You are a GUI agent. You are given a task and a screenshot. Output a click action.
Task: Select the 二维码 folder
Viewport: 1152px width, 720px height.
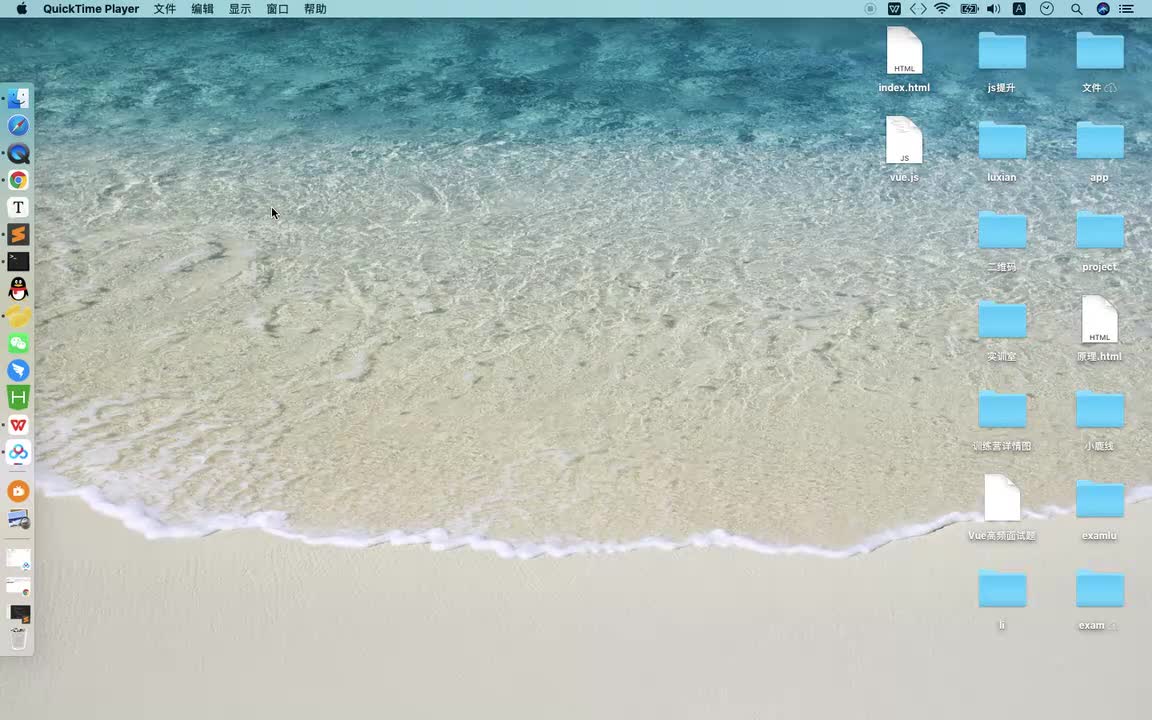1002,239
